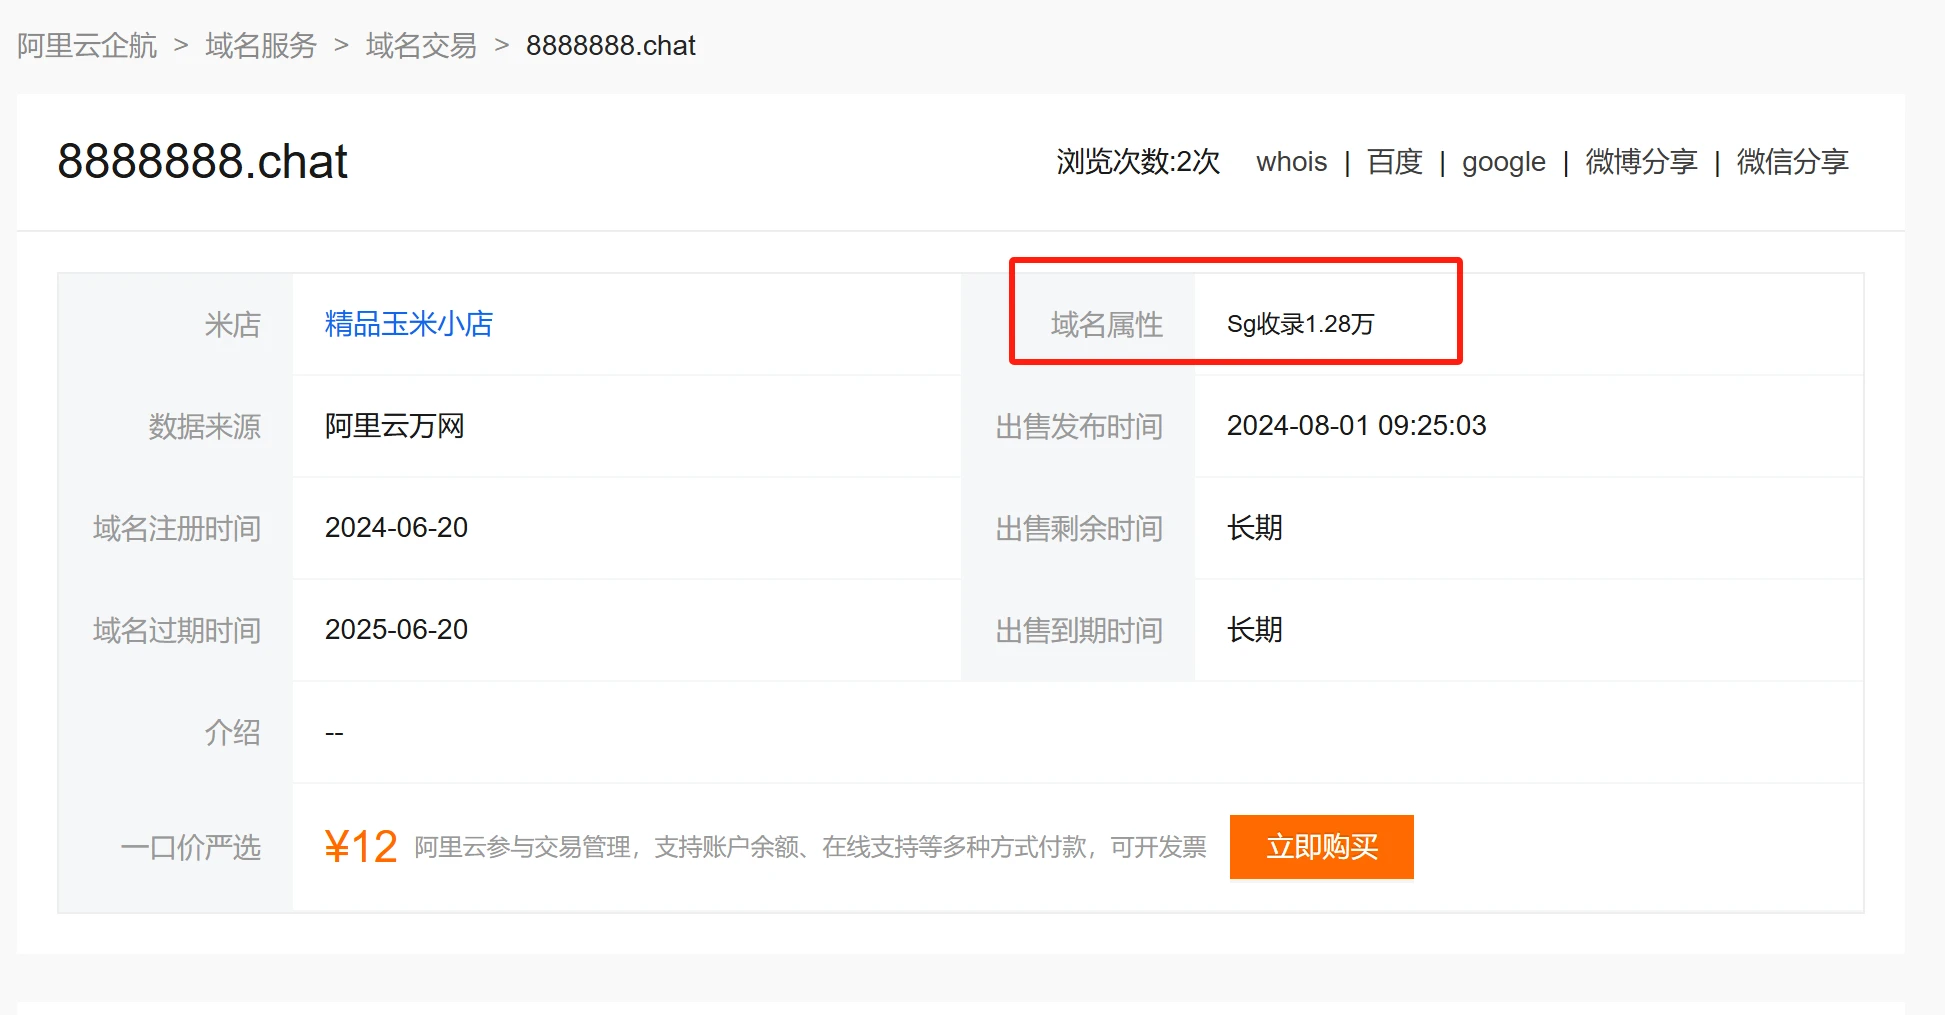Click the expiration date 2025-06-20
Image resolution: width=1945 pixels, height=1015 pixels.
(x=396, y=630)
